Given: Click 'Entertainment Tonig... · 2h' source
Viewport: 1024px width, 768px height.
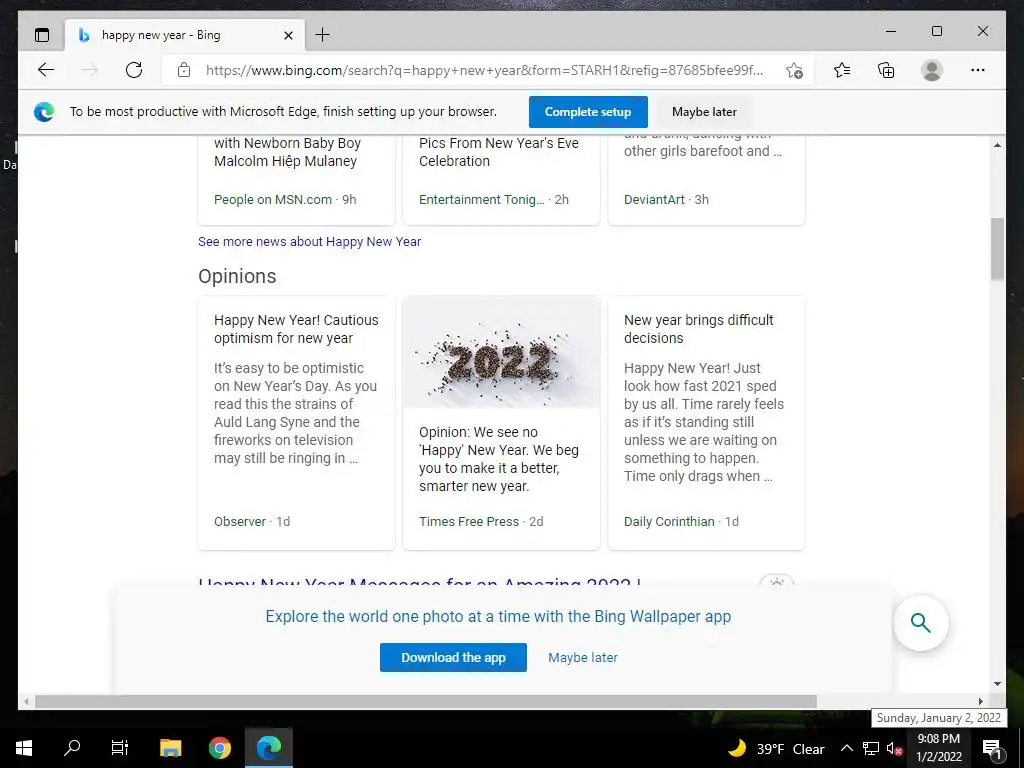Looking at the screenshot, I should coord(494,200).
